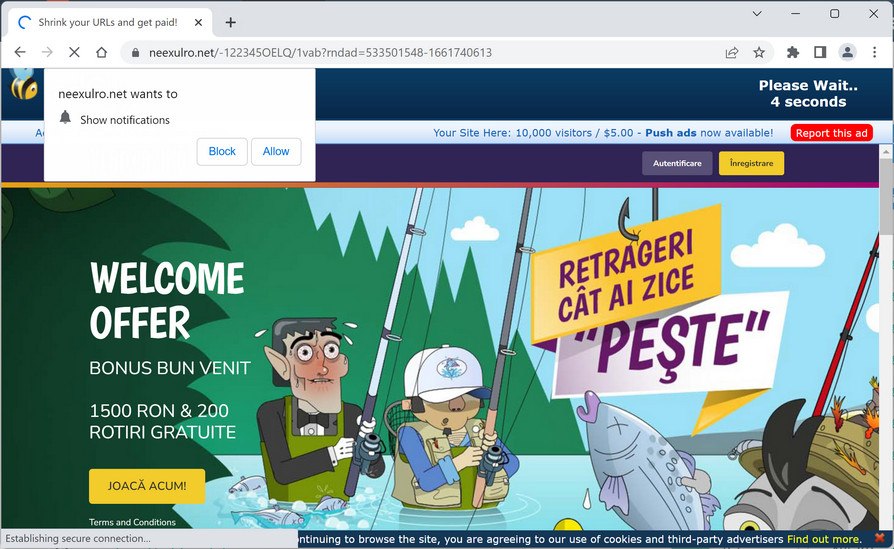Click '1500 RON & 200 ROTIRI GRATUITE' text
This screenshot has width=894, height=549.
(x=162, y=421)
